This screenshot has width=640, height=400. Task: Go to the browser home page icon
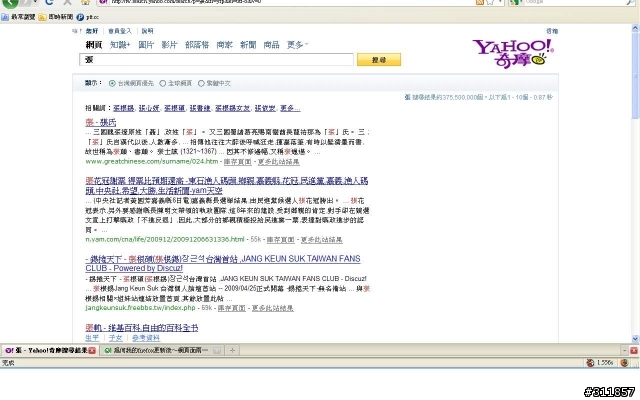click(85, 2)
